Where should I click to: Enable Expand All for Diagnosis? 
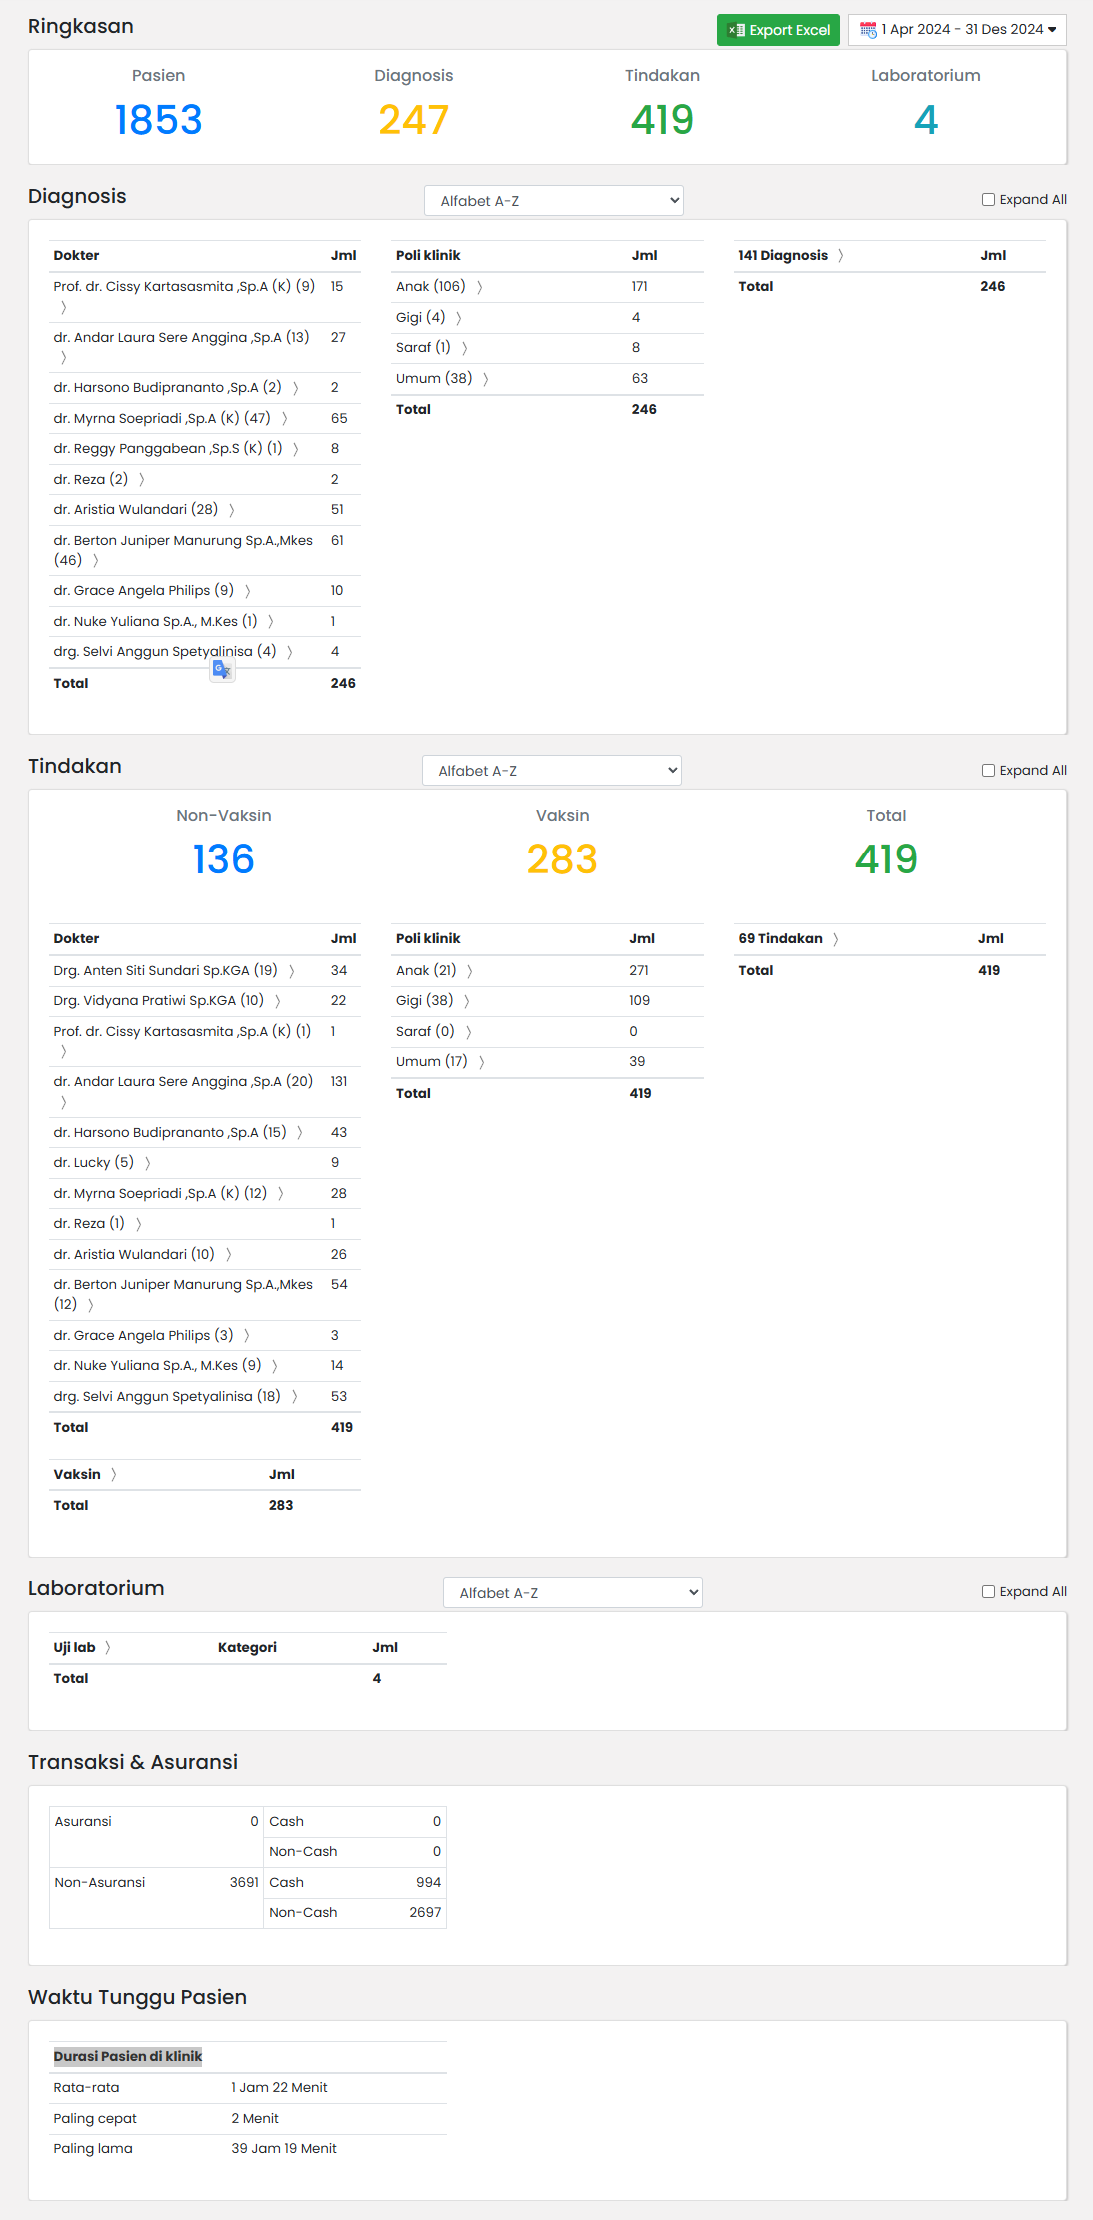click(988, 200)
